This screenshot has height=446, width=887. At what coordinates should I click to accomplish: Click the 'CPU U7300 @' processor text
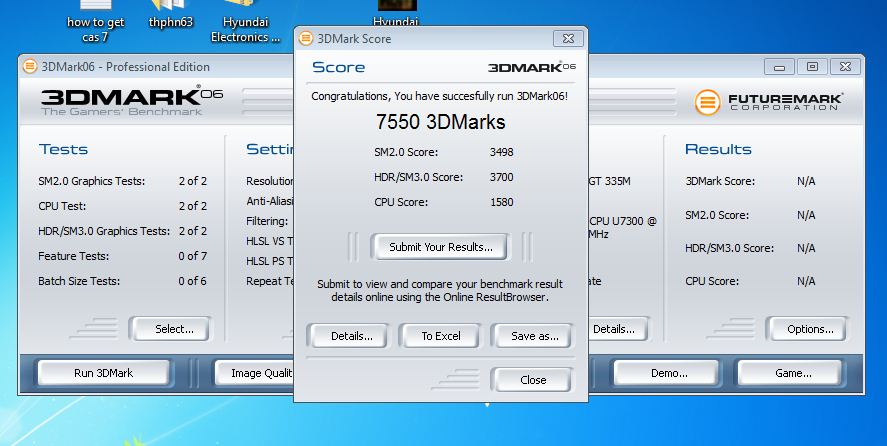[x=623, y=221]
